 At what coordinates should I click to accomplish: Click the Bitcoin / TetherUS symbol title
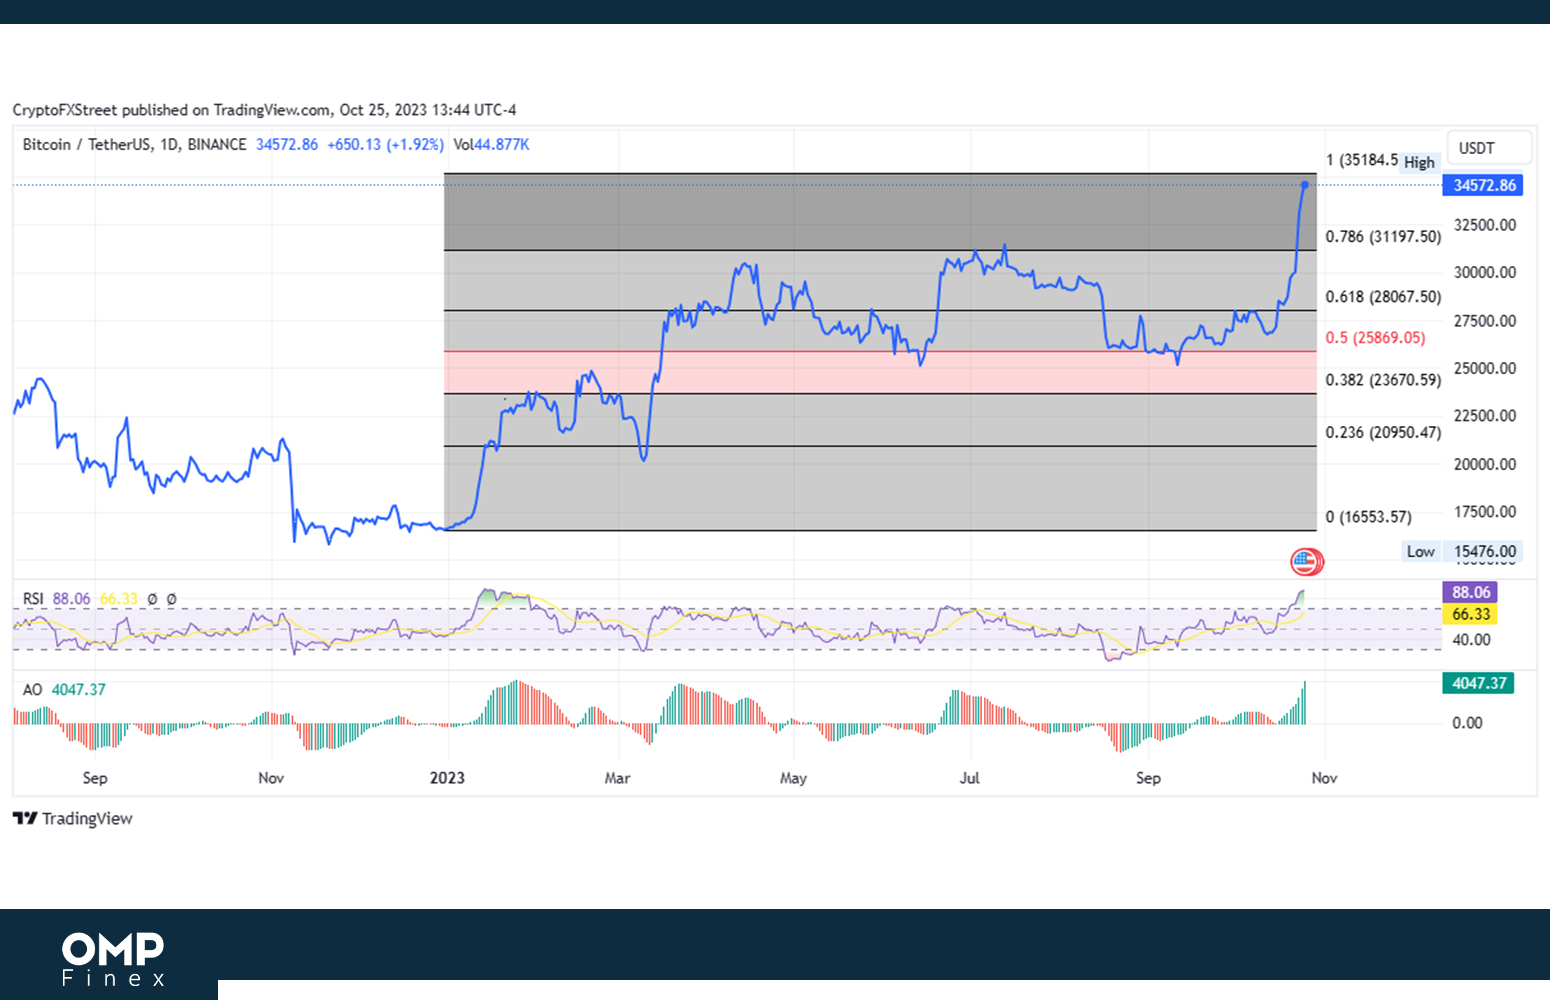134,144
